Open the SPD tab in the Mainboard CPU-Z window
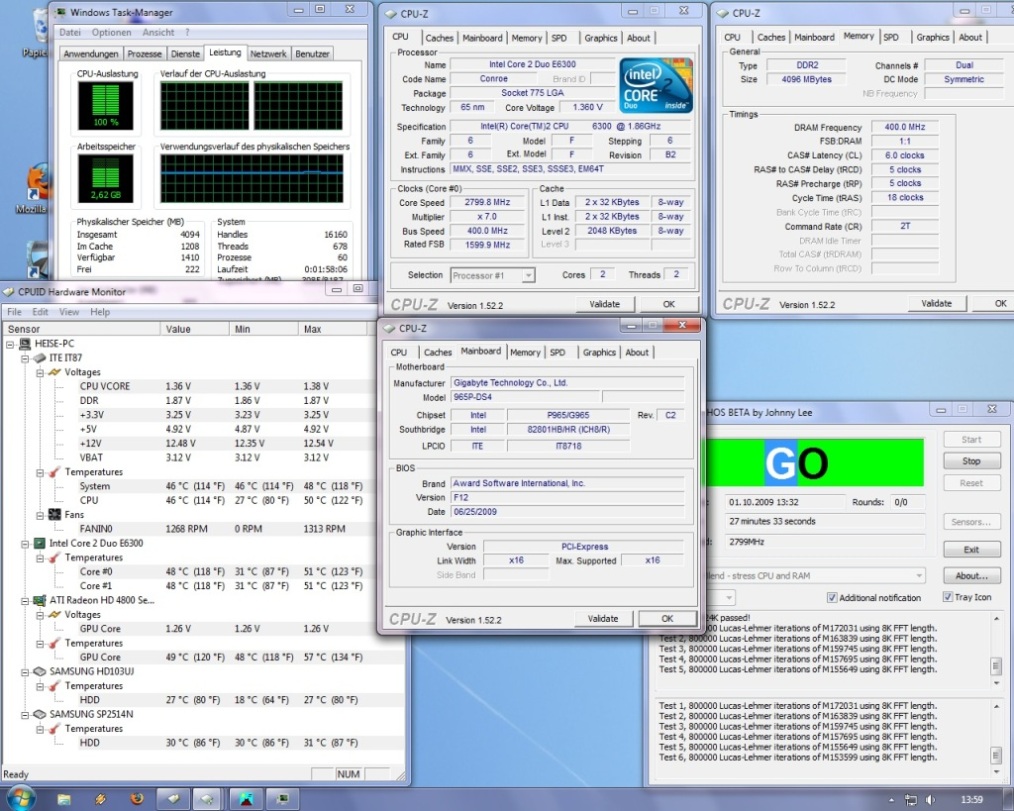Viewport: 1014px width, 811px height. (x=557, y=352)
